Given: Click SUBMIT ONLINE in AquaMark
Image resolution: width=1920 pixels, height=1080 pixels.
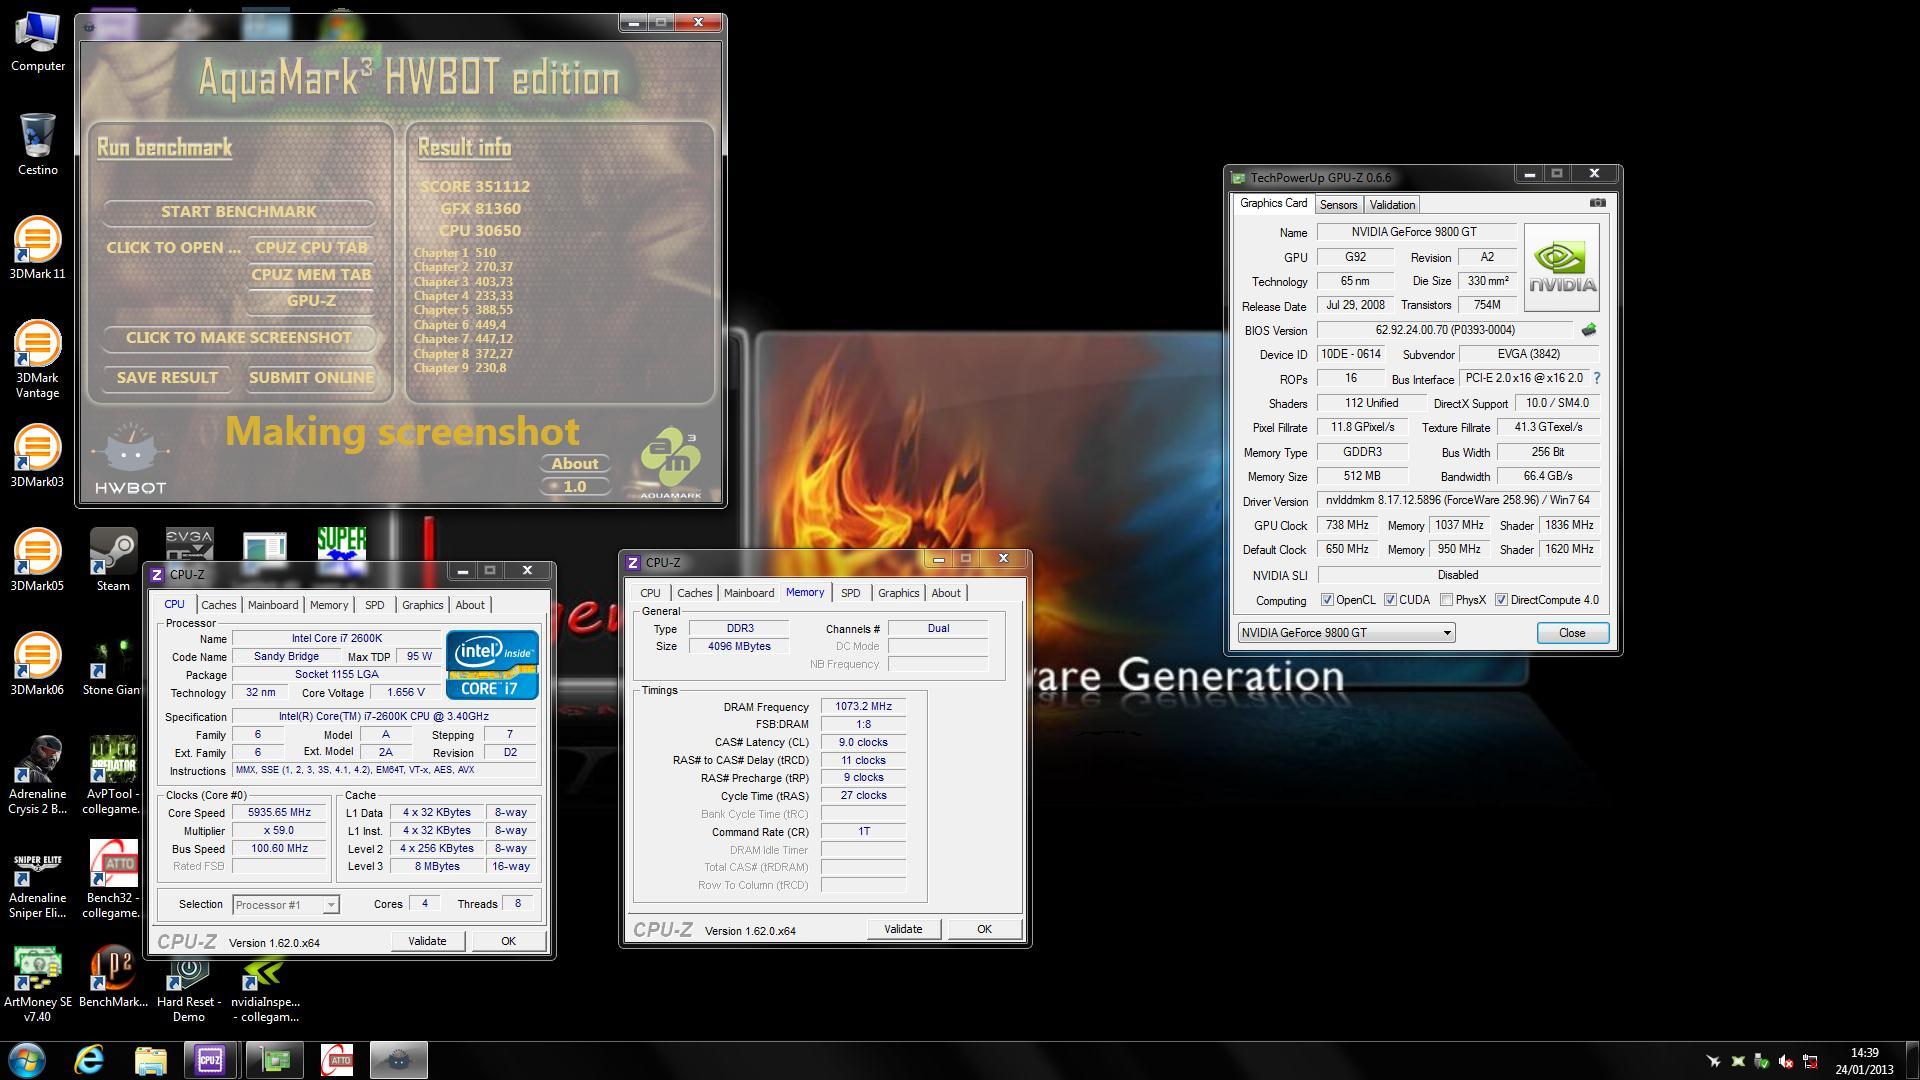Looking at the screenshot, I should coord(311,378).
